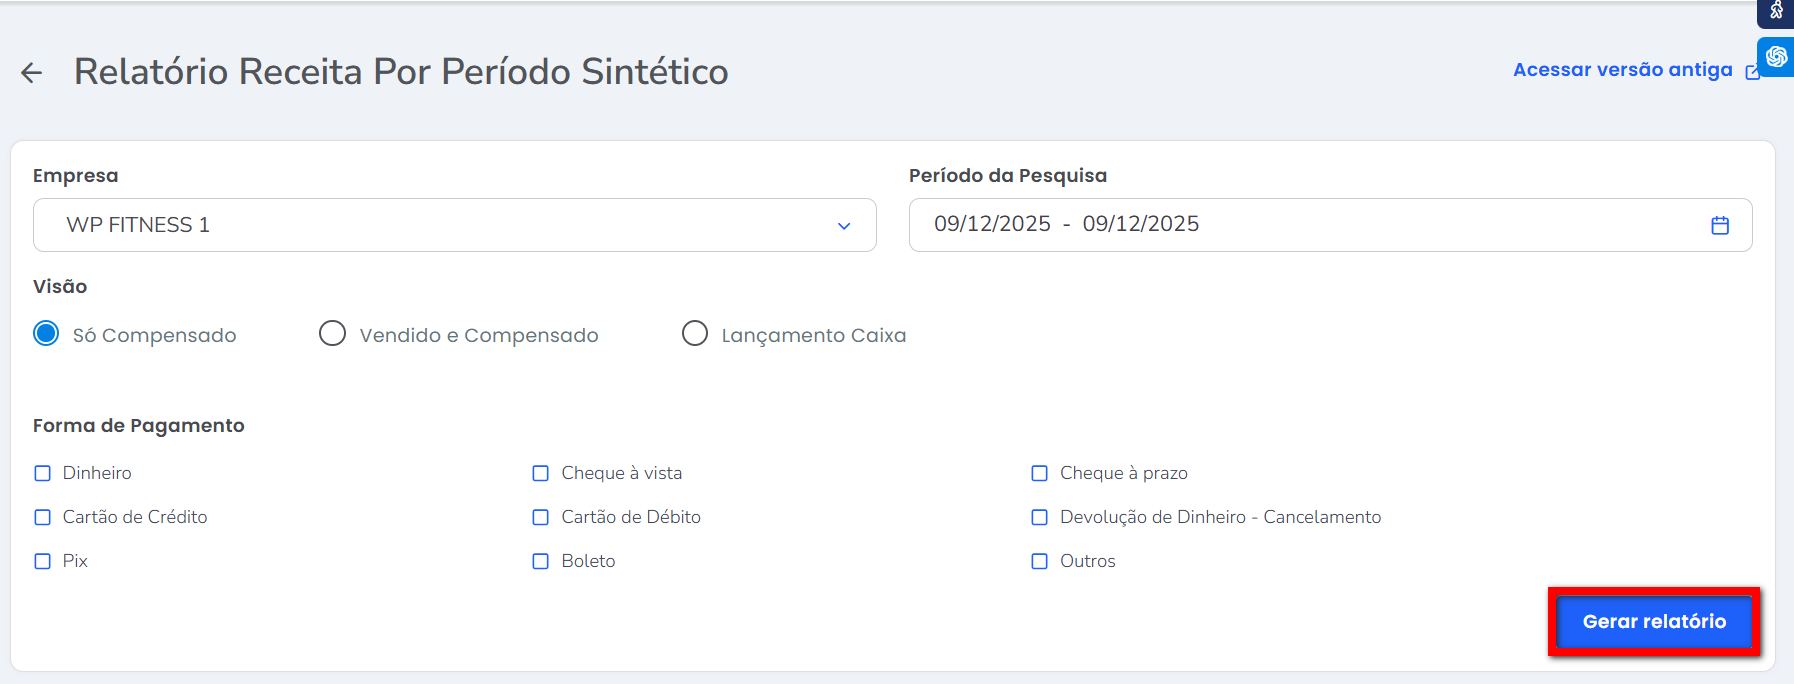Check the Dinheiro payment checkbox
Viewport: 1794px width, 684px height.
(x=43, y=473)
